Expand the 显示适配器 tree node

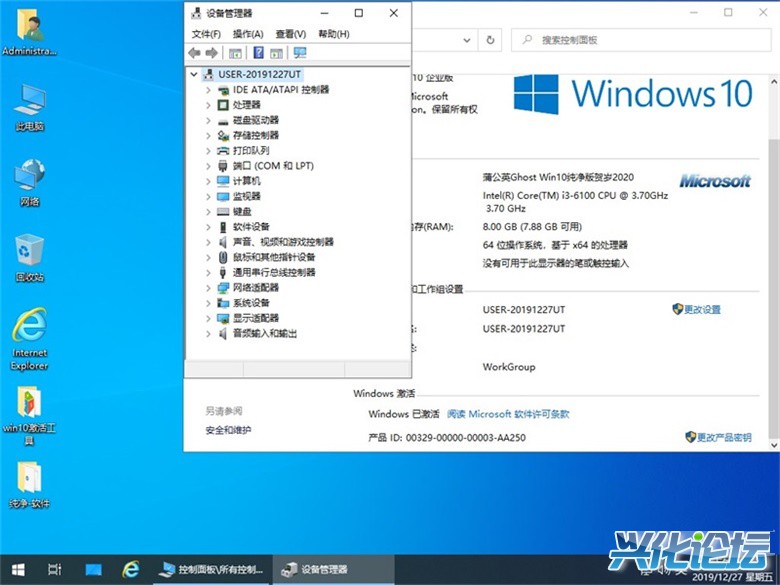(x=208, y=318)
